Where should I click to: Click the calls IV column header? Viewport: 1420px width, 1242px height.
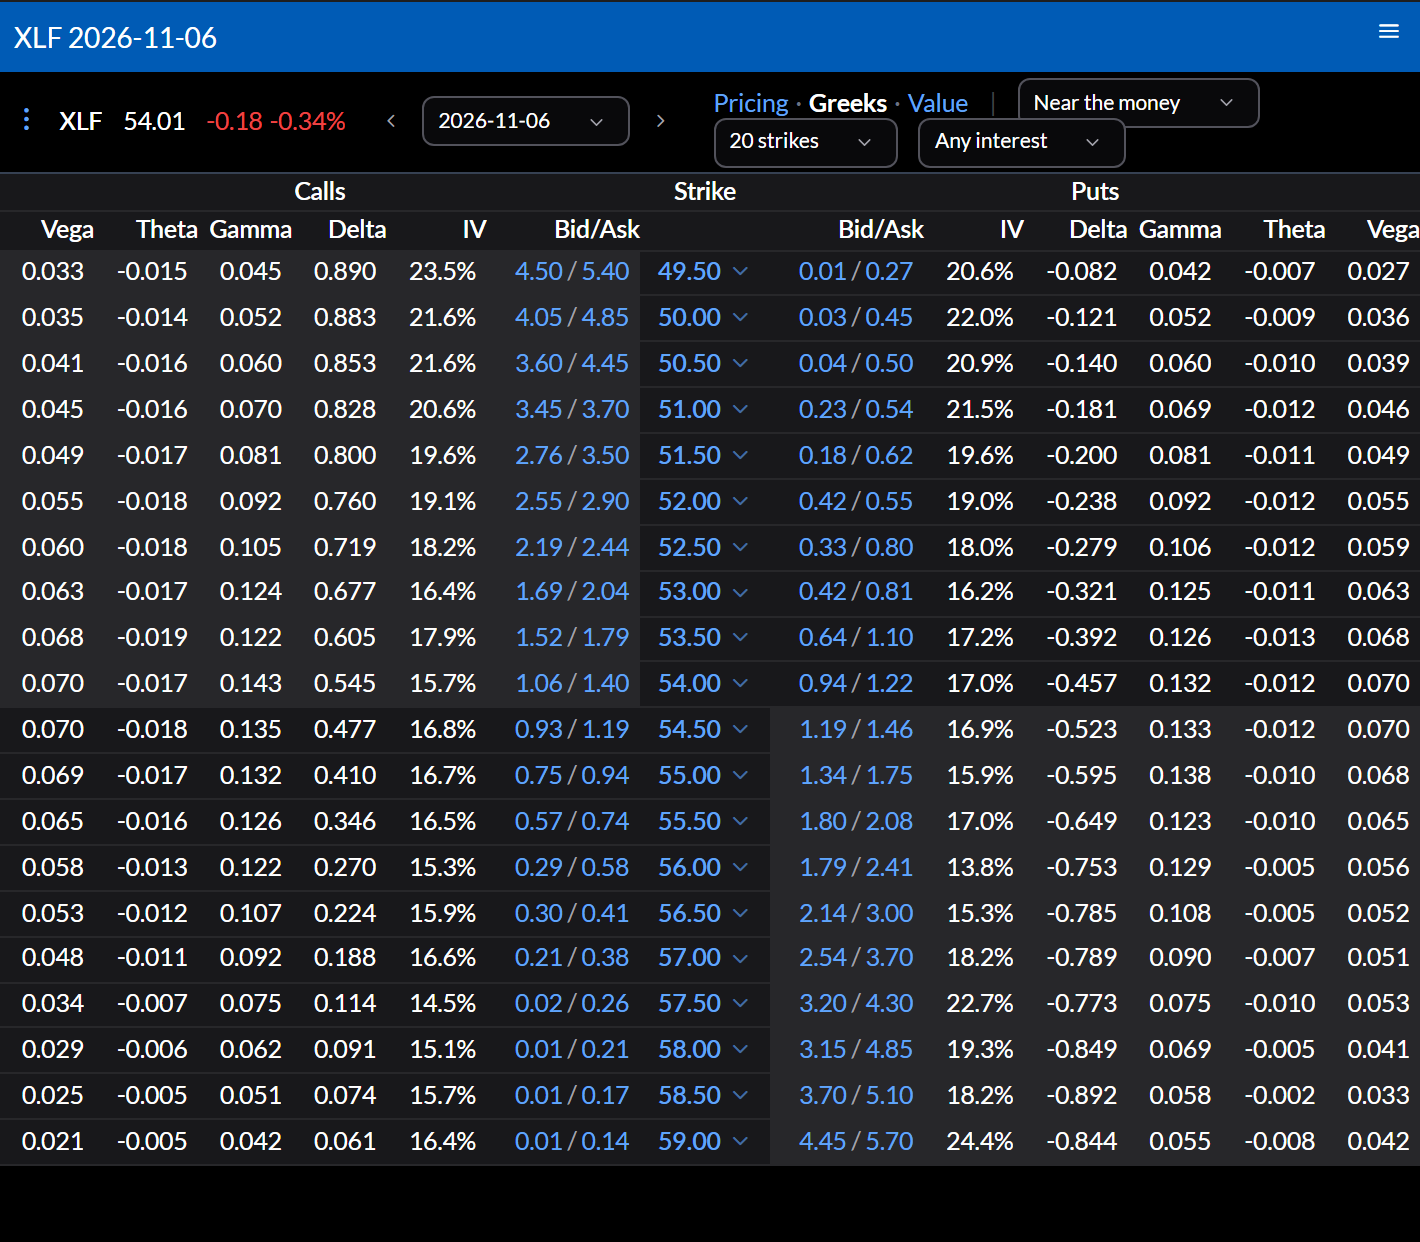474,229
